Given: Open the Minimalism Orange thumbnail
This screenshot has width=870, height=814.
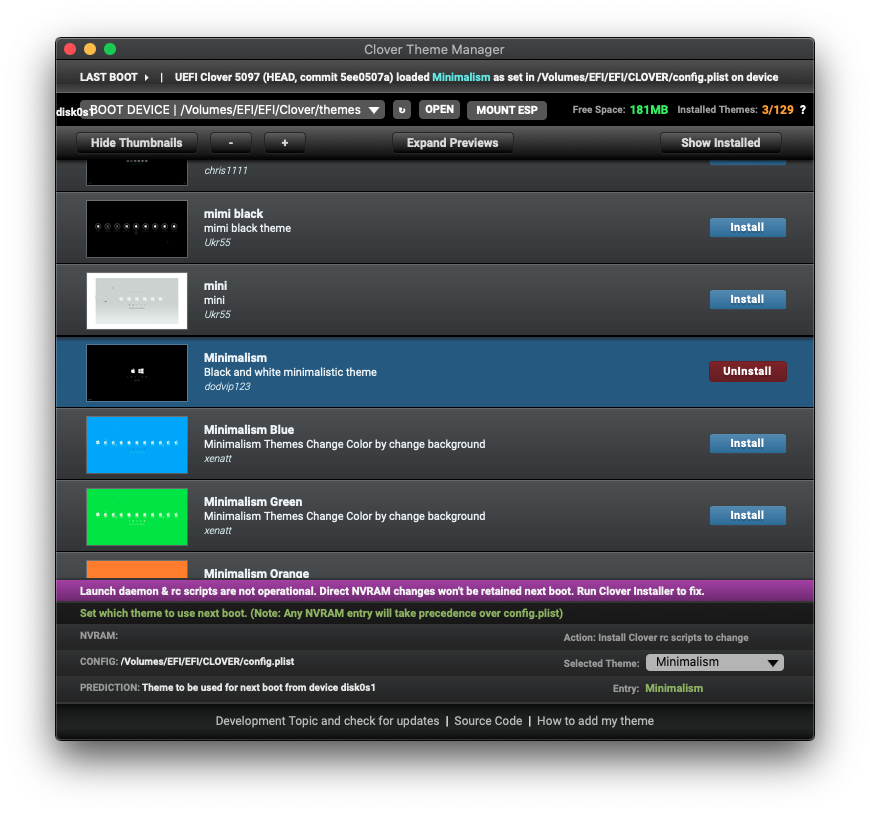Looking at the screenshot, I should (137, 569).
